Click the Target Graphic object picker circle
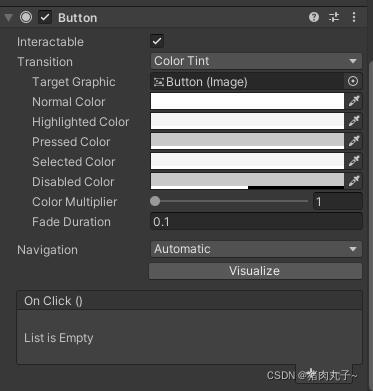The height and width of the screenshot is (391, 373). pyautogui.click(x=353, y=81)
